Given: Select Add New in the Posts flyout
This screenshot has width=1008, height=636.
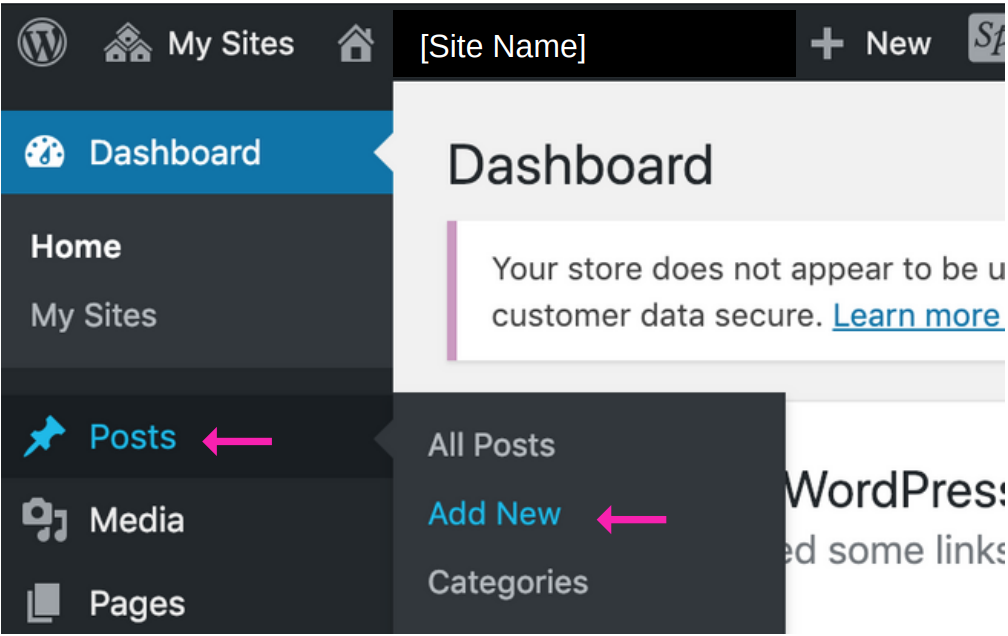Looking at the screenshot, I should (x=495, y=514).
